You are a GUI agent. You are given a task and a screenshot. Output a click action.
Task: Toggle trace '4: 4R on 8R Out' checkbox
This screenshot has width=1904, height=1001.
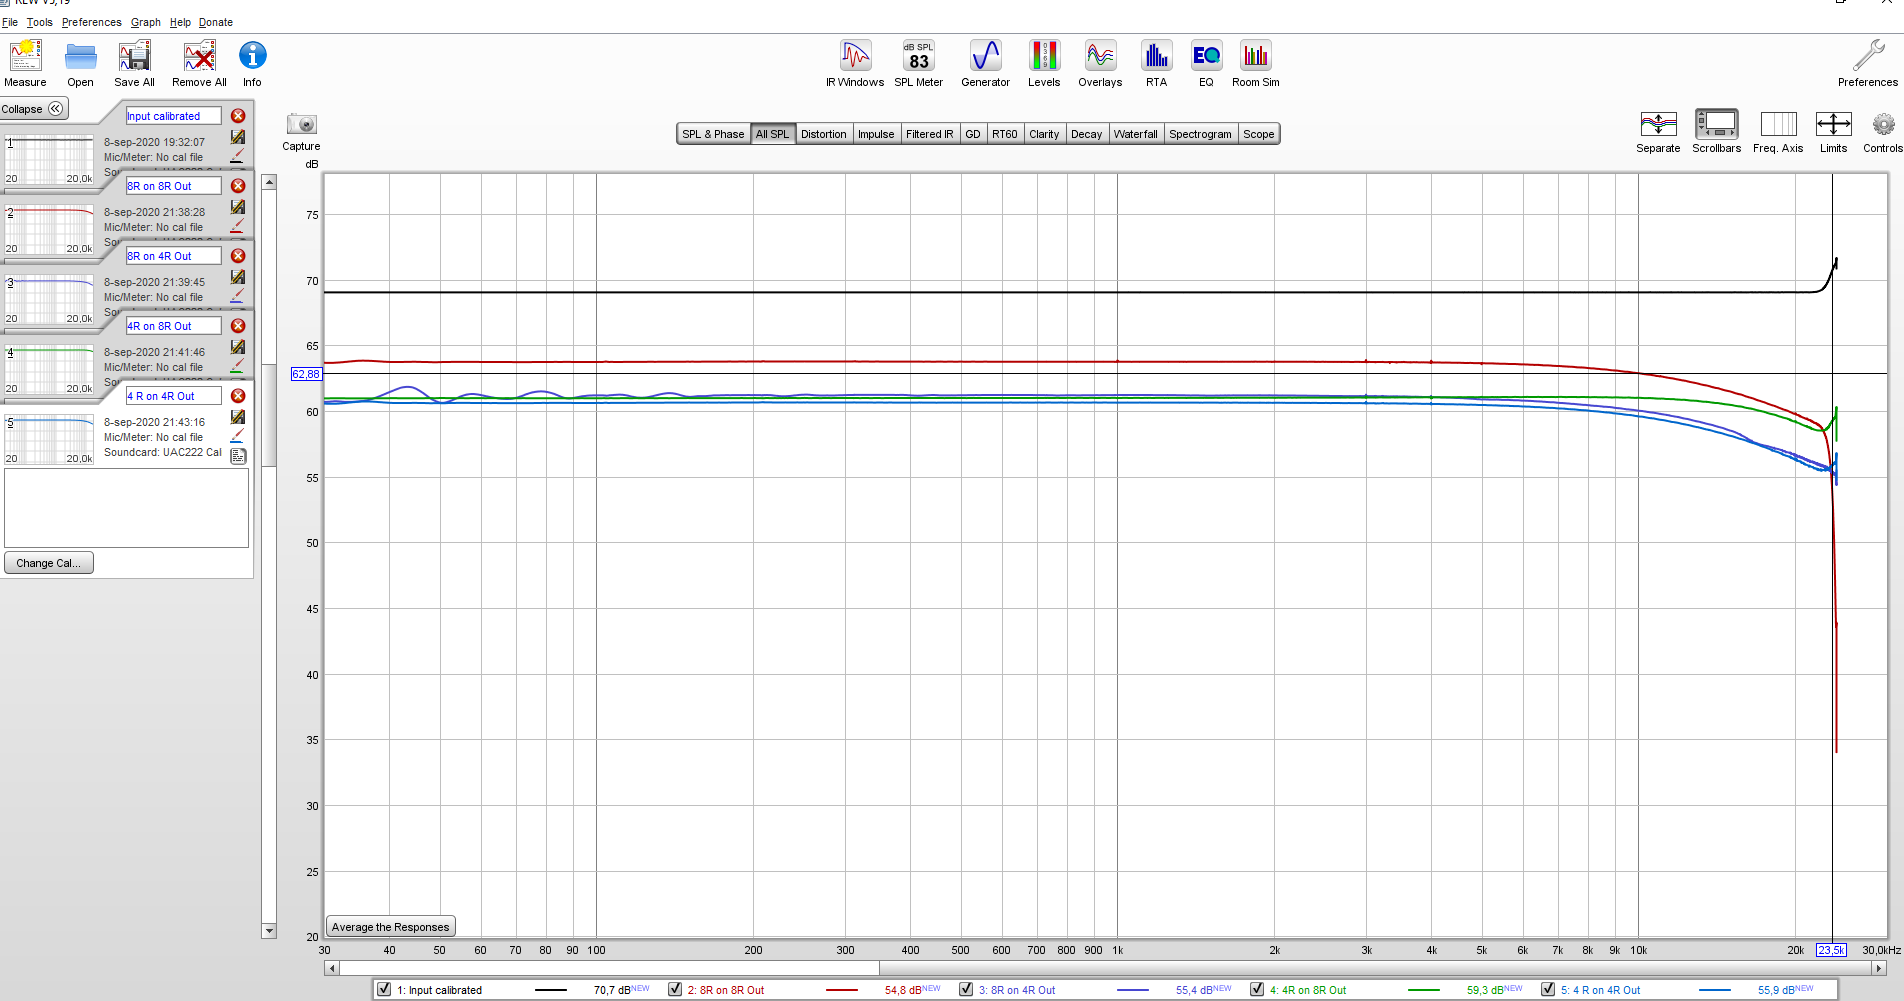1257,989
